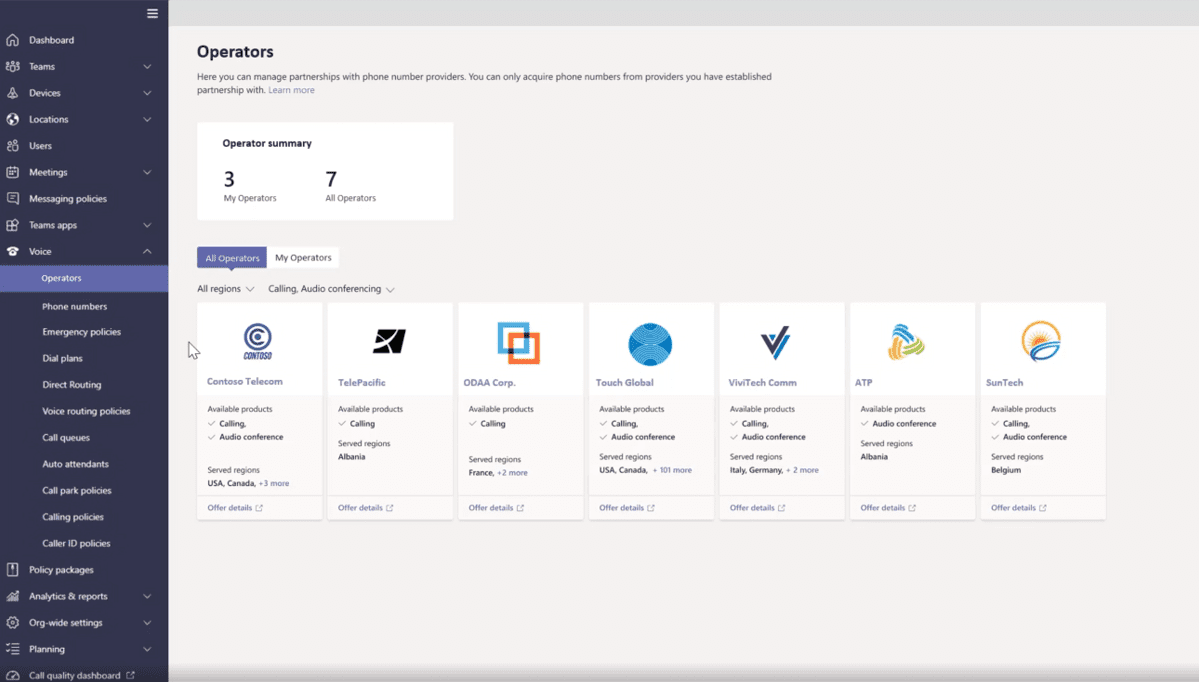Click the Policy packages icon

pyautogui.click(x=12, y=570)
